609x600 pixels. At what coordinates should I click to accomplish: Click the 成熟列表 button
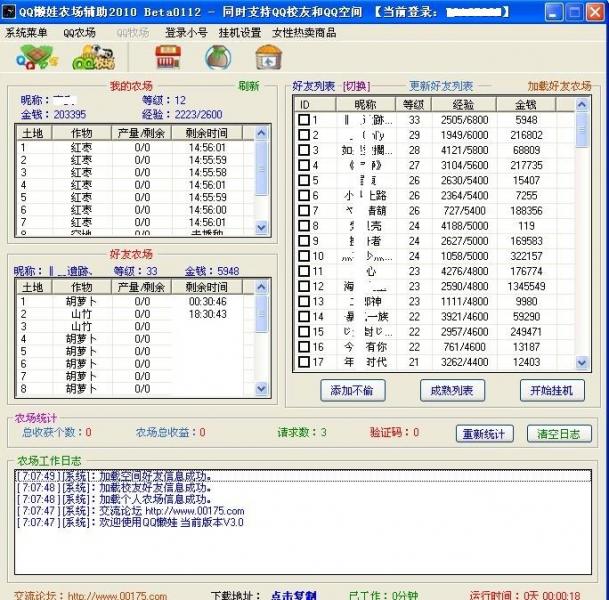tap(452, 390)
